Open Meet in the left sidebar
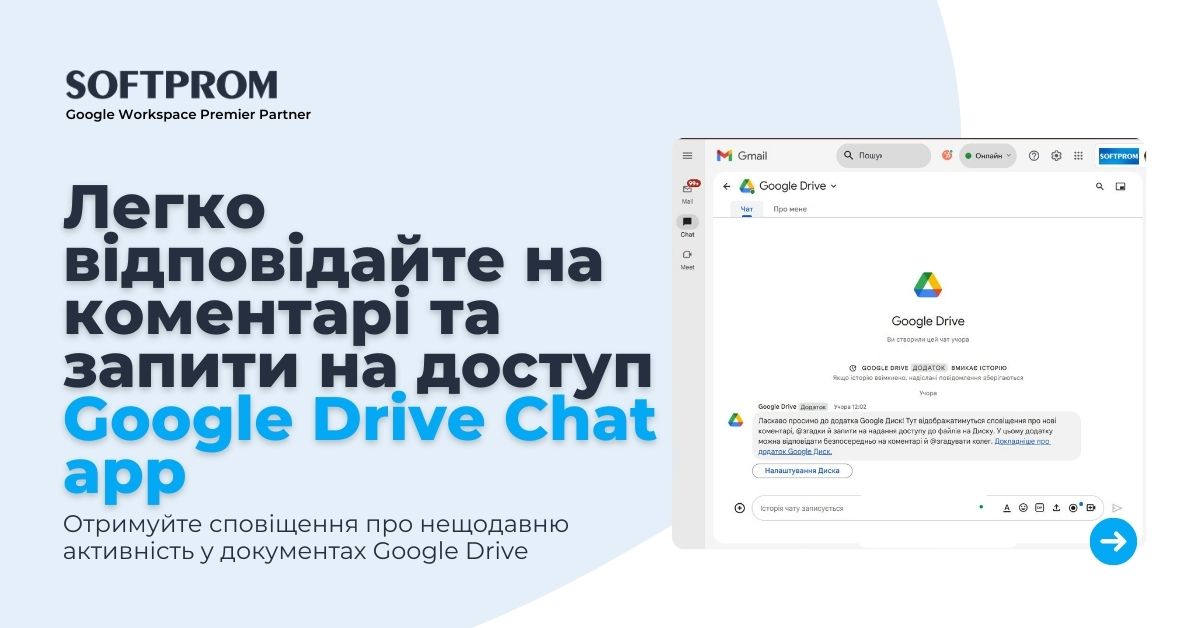 tap(687, 259)
